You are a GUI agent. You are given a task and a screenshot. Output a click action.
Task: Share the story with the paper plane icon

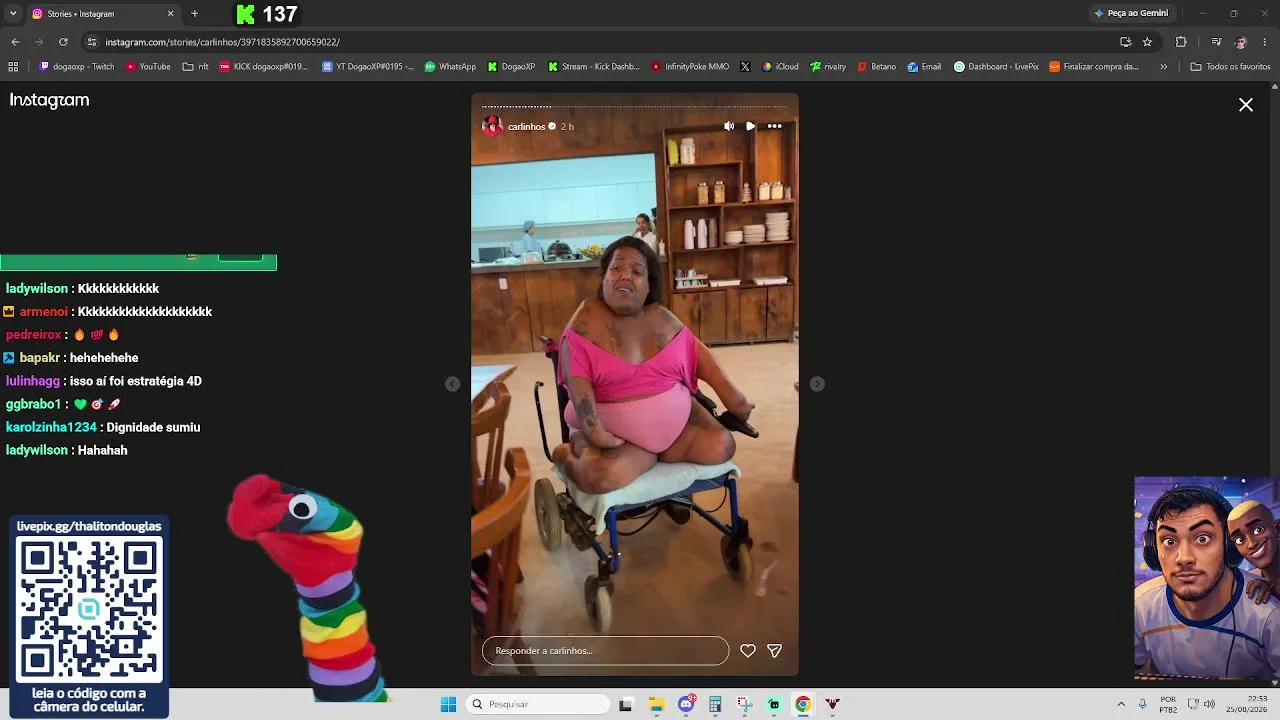coord(774,651)
